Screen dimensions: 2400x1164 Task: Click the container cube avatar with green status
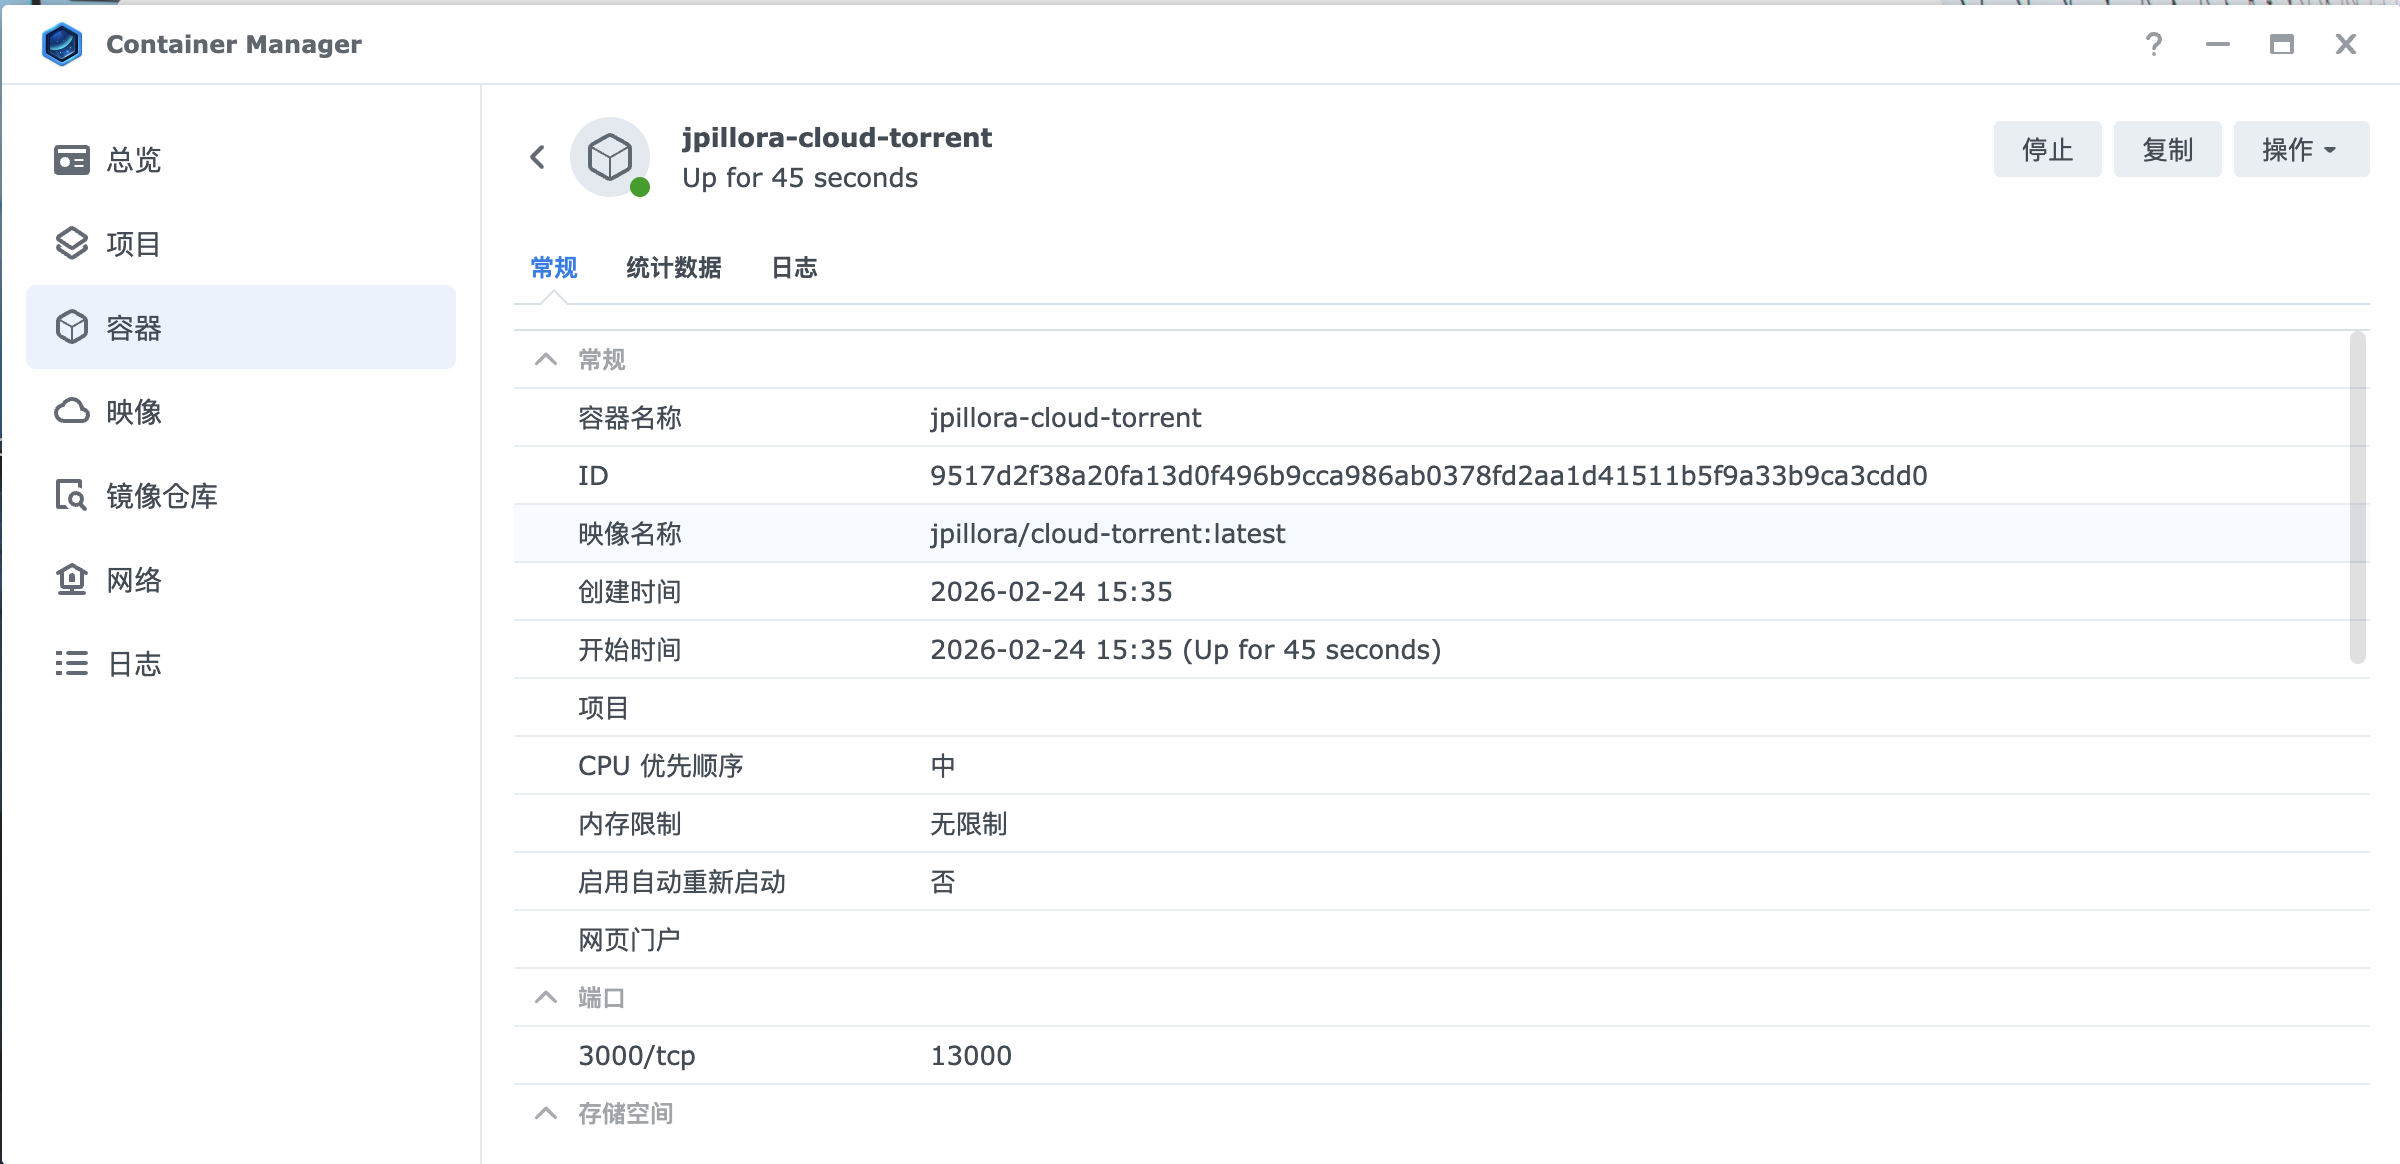tap(610, 158)
